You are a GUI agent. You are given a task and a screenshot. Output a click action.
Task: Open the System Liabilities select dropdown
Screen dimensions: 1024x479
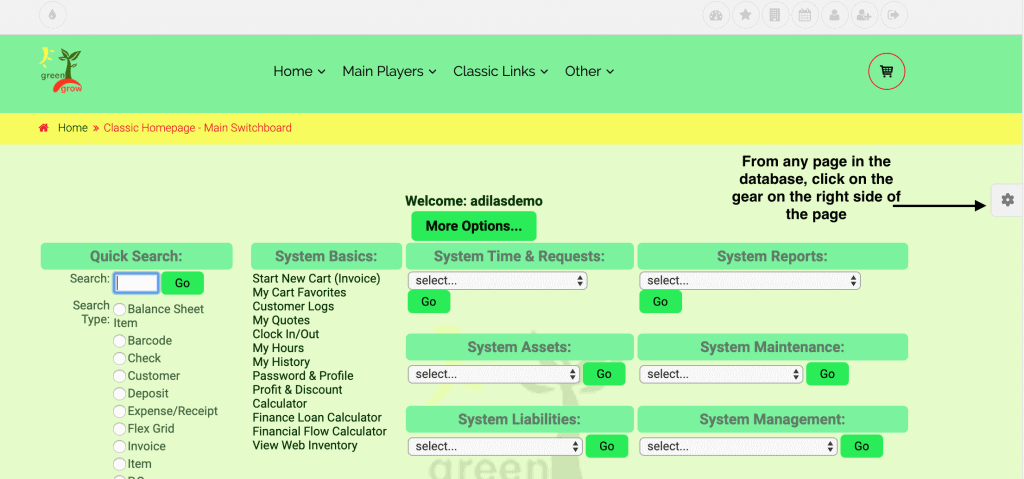495,446
